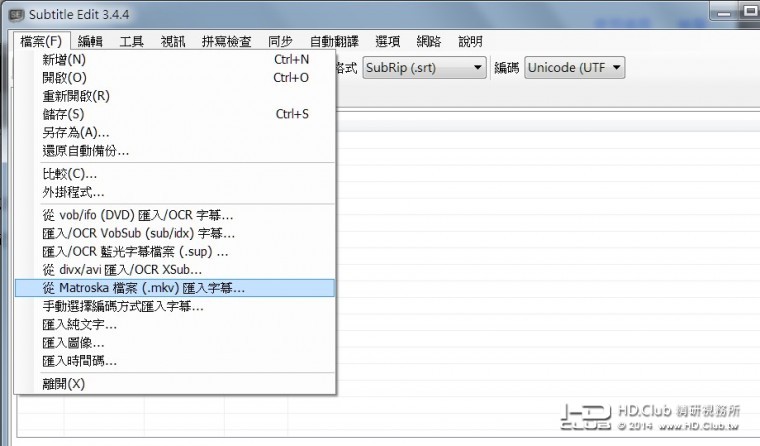Open the 工具 menu
760x446 pixels.
coord(131,41)
